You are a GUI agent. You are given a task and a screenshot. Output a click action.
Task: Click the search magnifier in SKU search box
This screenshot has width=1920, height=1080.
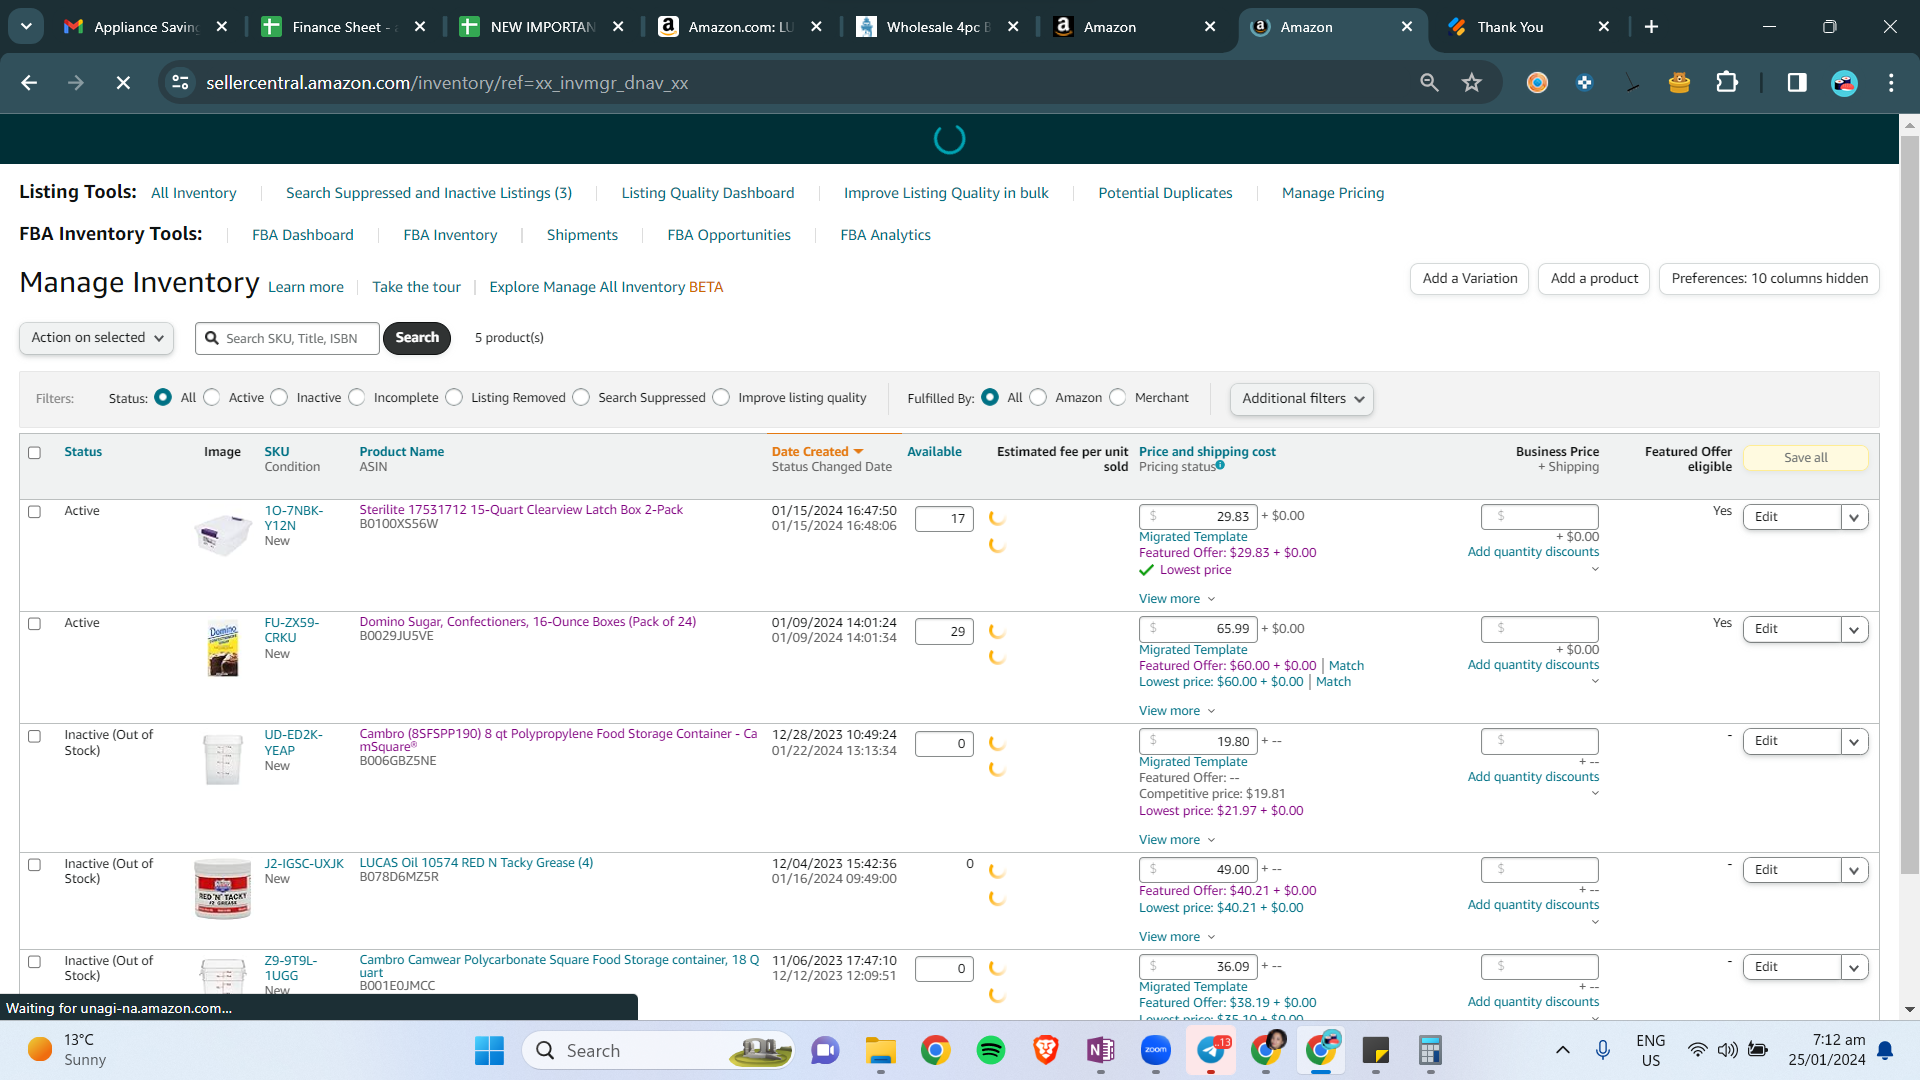(x=212, y=338)
